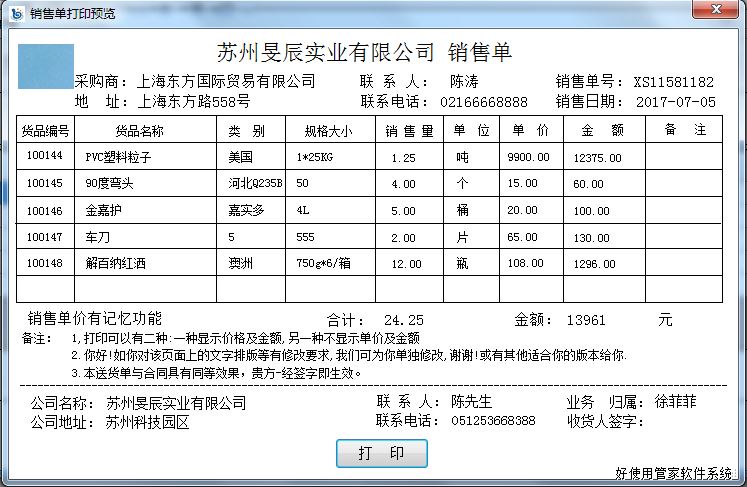Select the 货品编号 column header

pyautogui.click(x=46, y=131)
